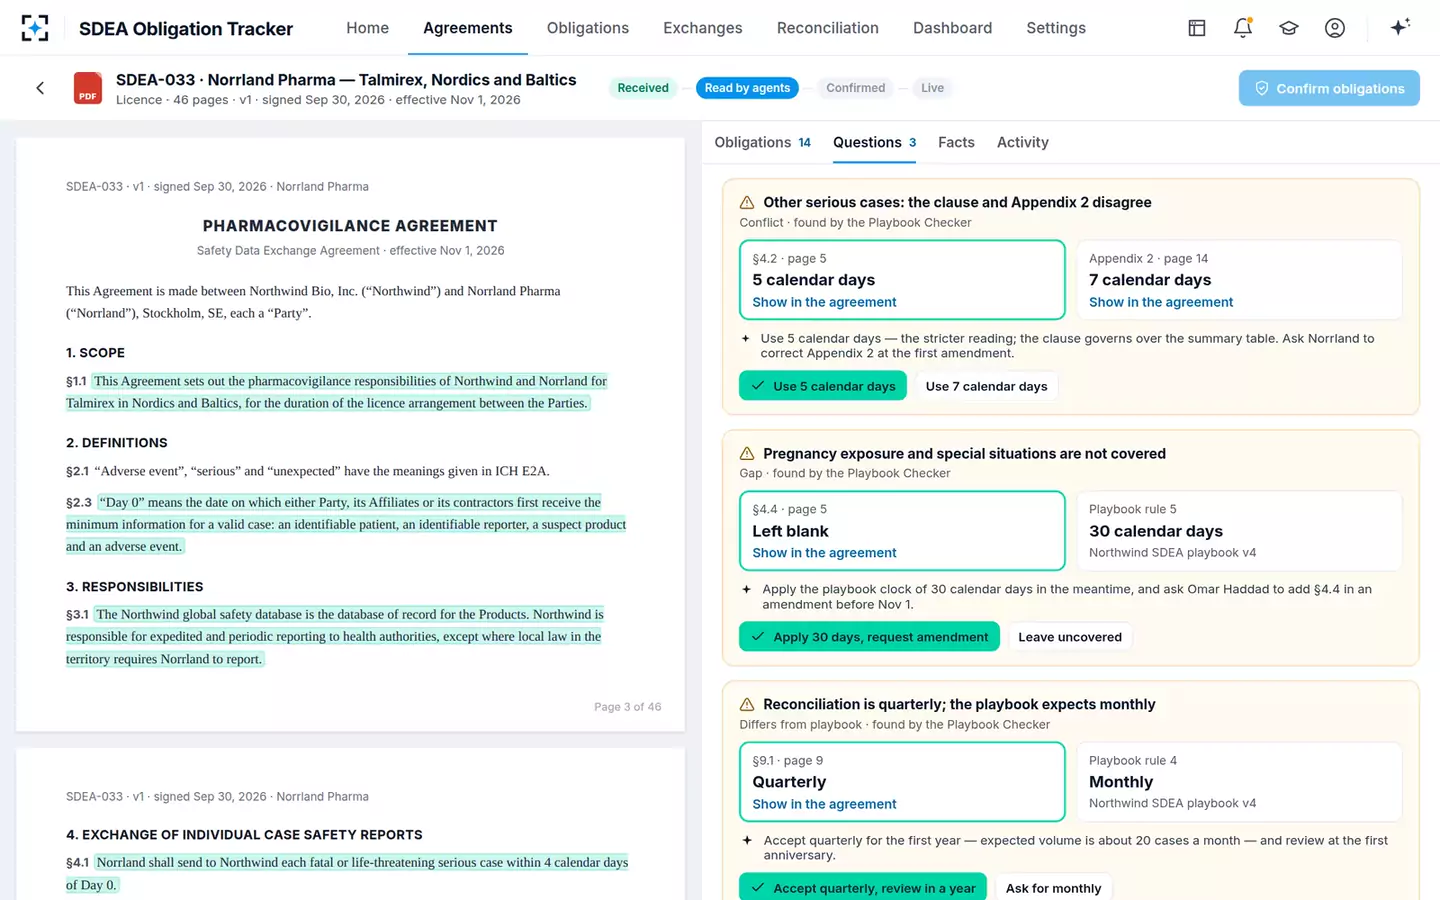1440x900 pixels.
Task: Click the red PDF file icon
Action: (x=88, y=88)
